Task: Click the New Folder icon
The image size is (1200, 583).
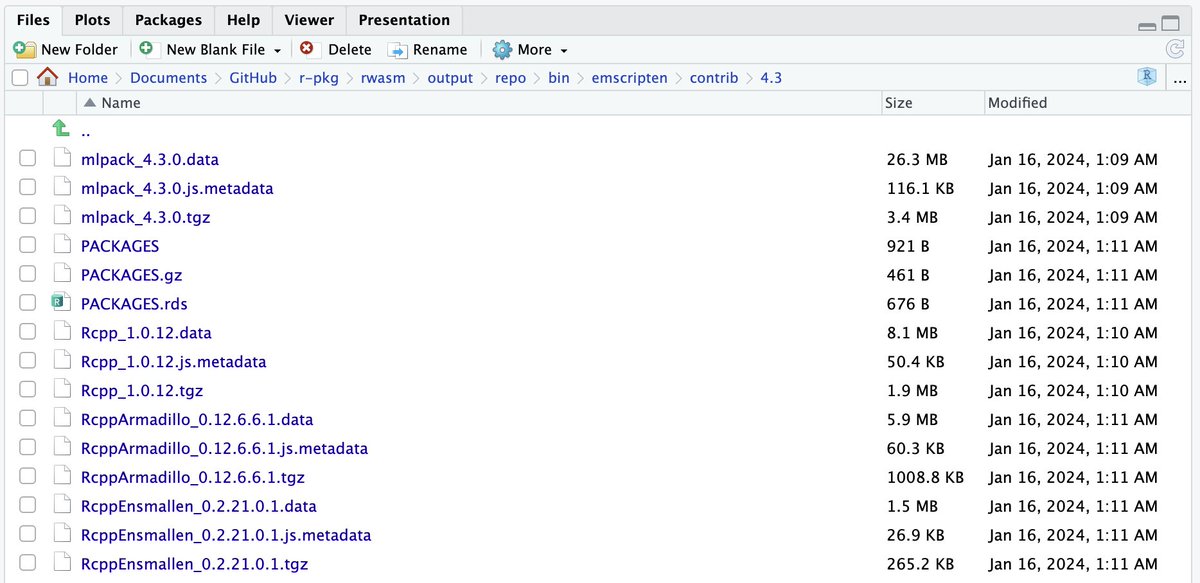Action: tap(25, 49)
